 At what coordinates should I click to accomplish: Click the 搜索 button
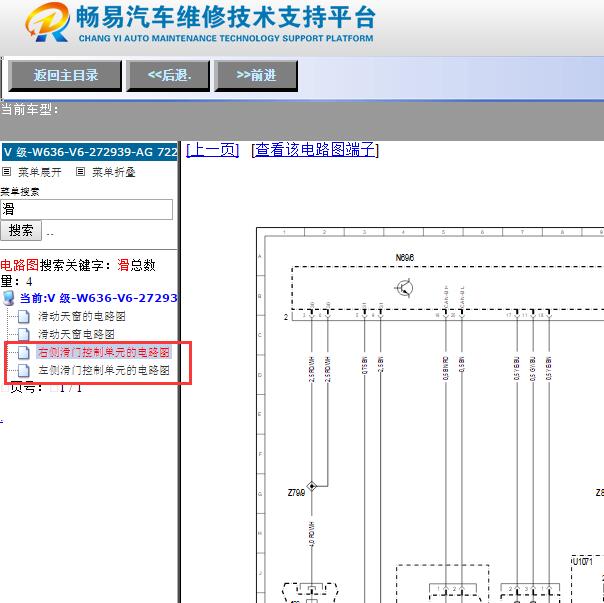point(21,230)
